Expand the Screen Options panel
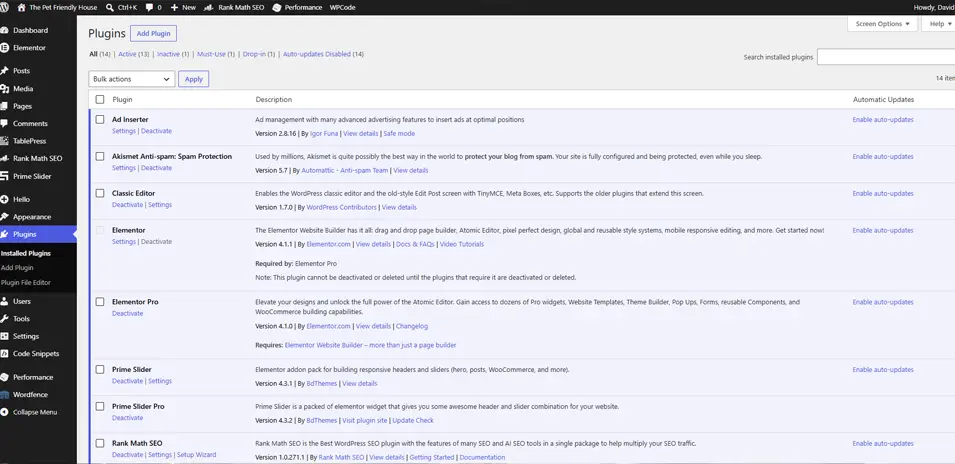The height and width of the screenshot is (464, 955). [882, 24]
